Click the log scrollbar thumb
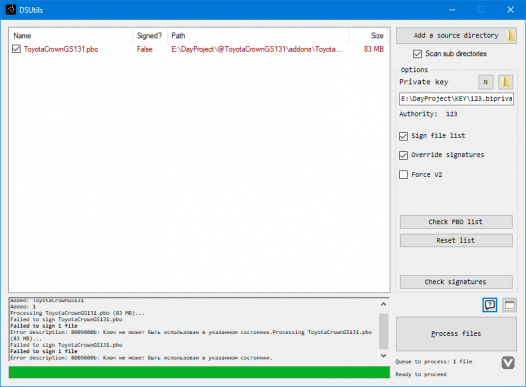 [x=383, y=331]
